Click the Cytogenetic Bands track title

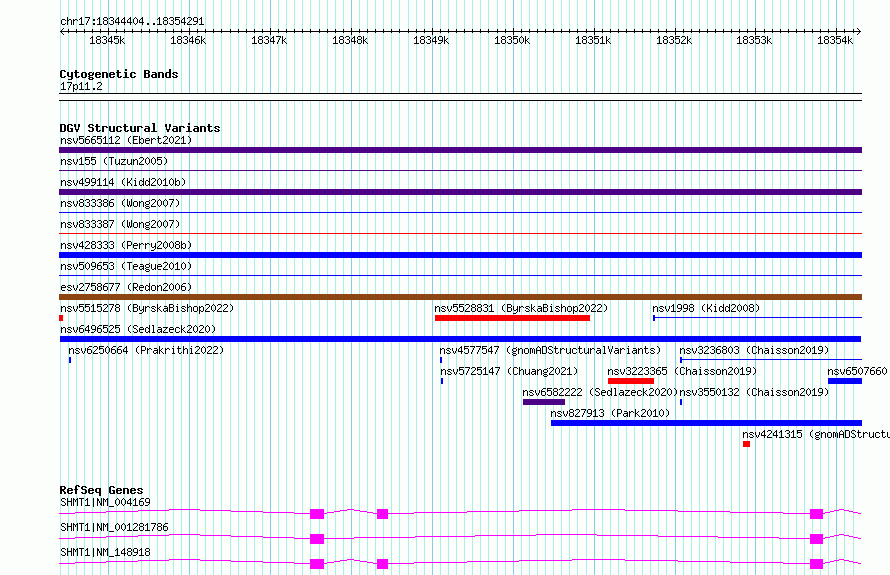click(x=119, y=74)
